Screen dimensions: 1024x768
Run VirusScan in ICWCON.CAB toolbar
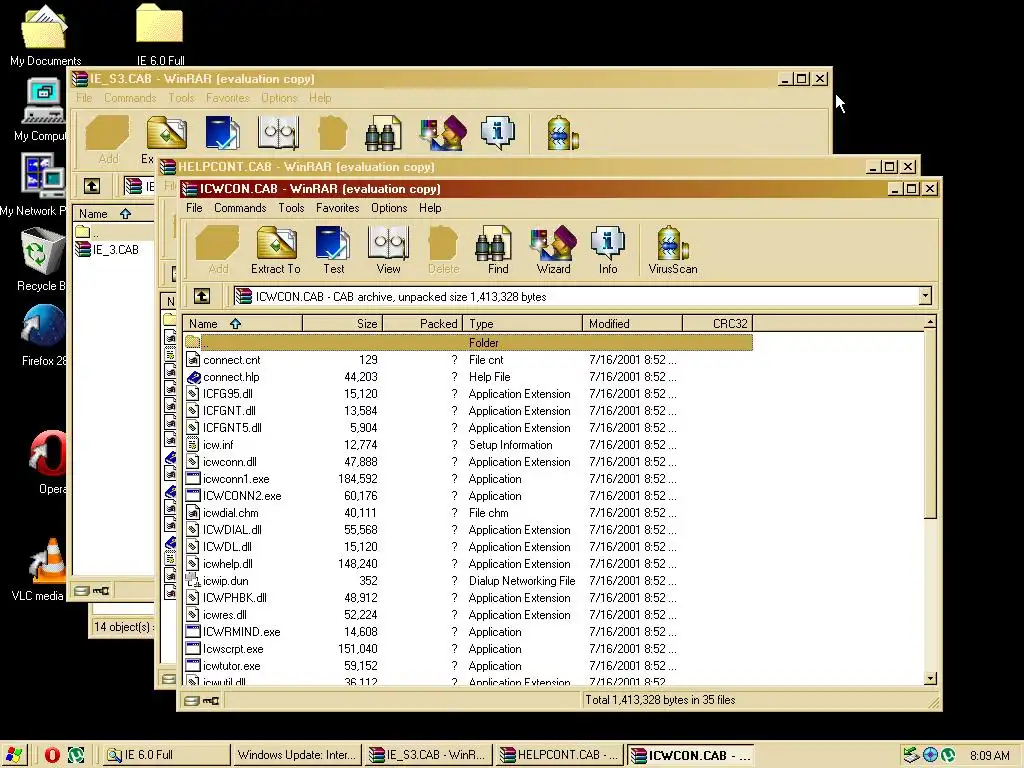tap(673, 249)
